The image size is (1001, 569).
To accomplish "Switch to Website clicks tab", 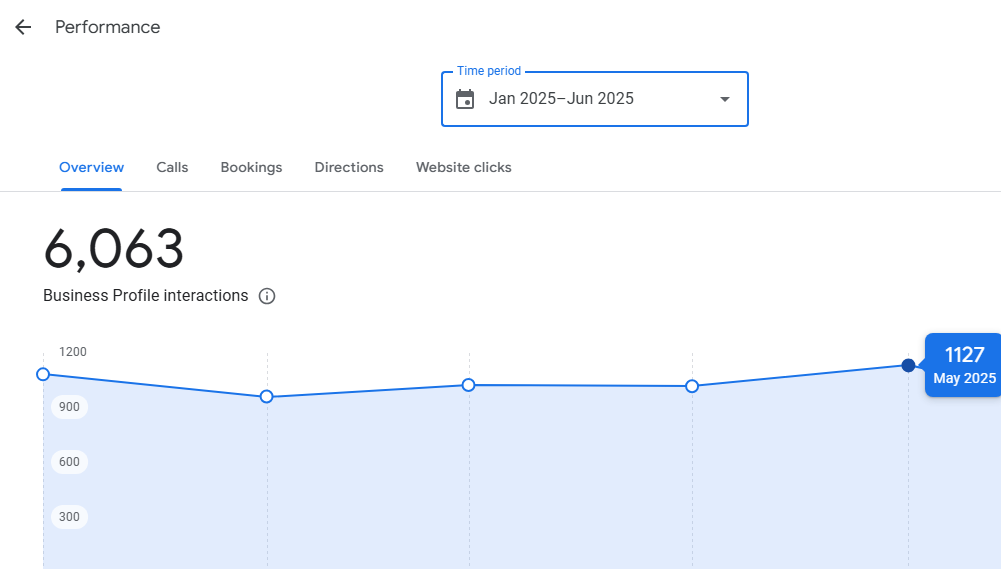I will pos(463,167).
